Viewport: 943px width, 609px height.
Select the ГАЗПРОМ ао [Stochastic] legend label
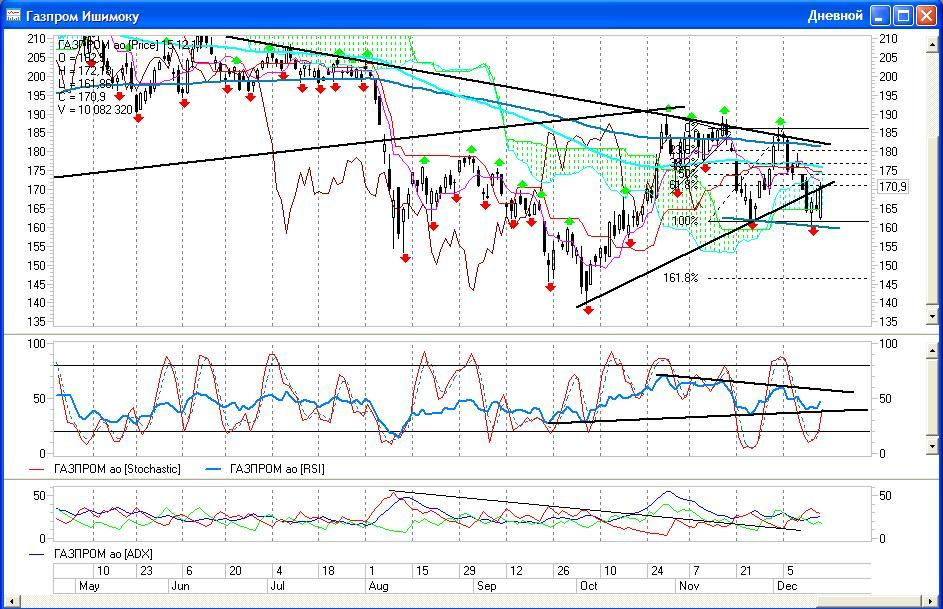point(117,469)
